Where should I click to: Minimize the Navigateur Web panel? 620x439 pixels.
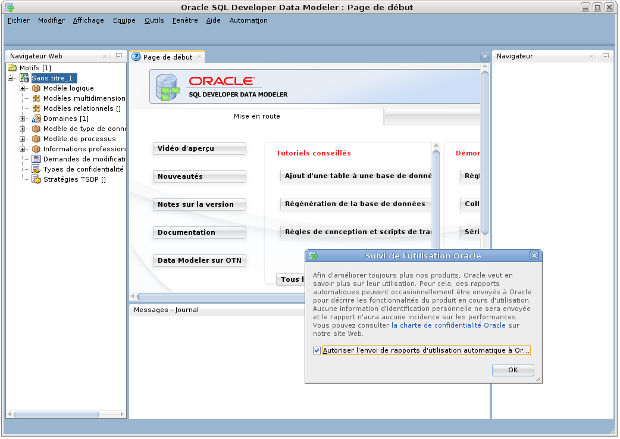[x=119, y=56]
